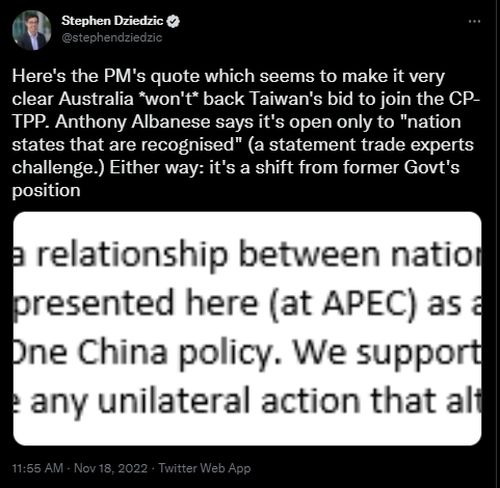Click "(at APEC)" text in the image
This screenshot has width=500, height=488.
pyautogui.click(x=343, y=304)
